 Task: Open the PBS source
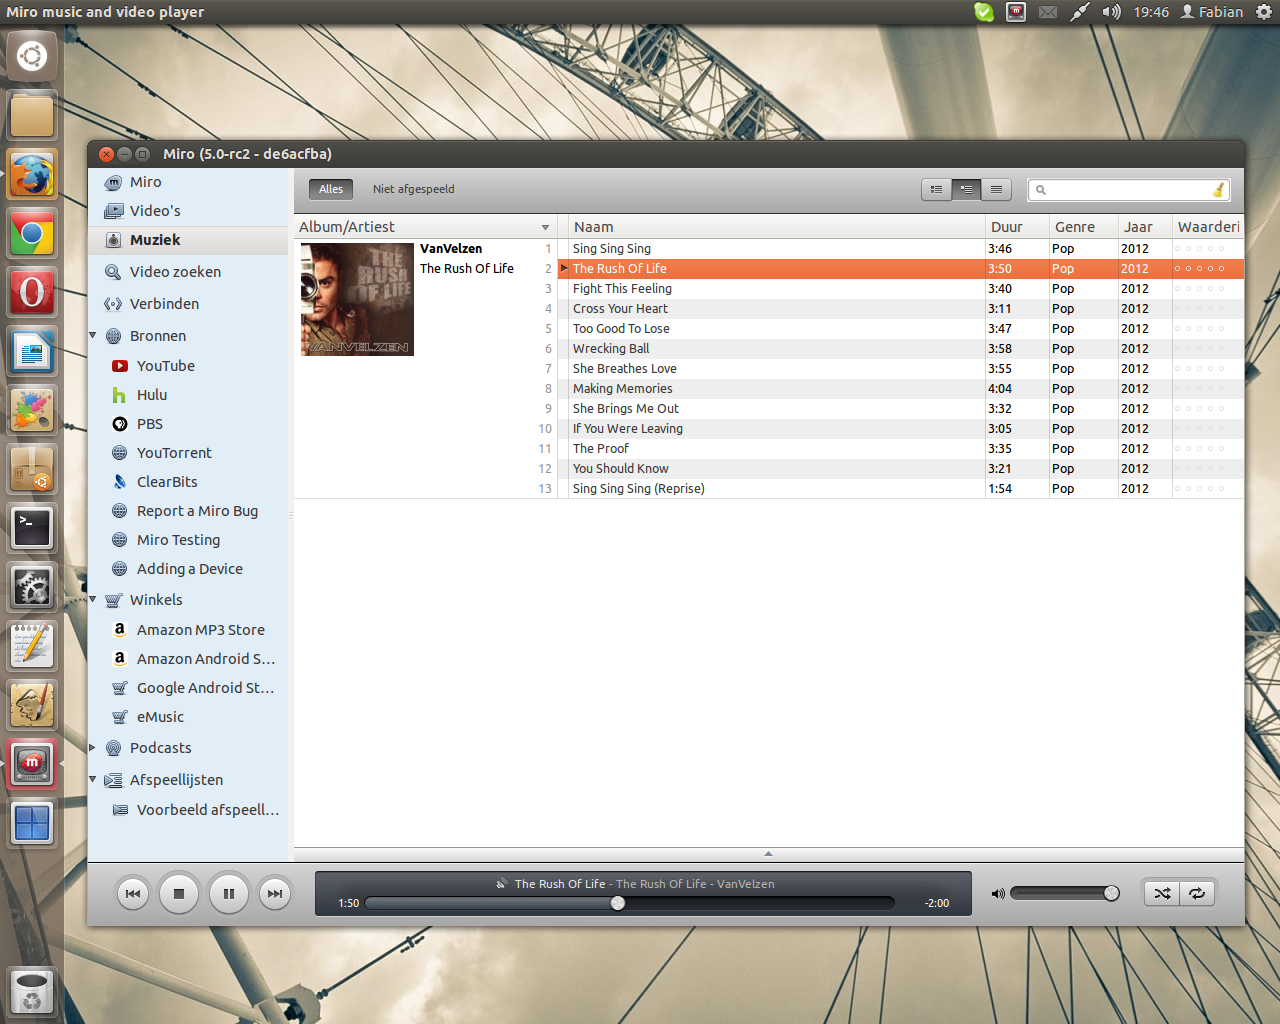pyautogui.click(x=188, y=424)
